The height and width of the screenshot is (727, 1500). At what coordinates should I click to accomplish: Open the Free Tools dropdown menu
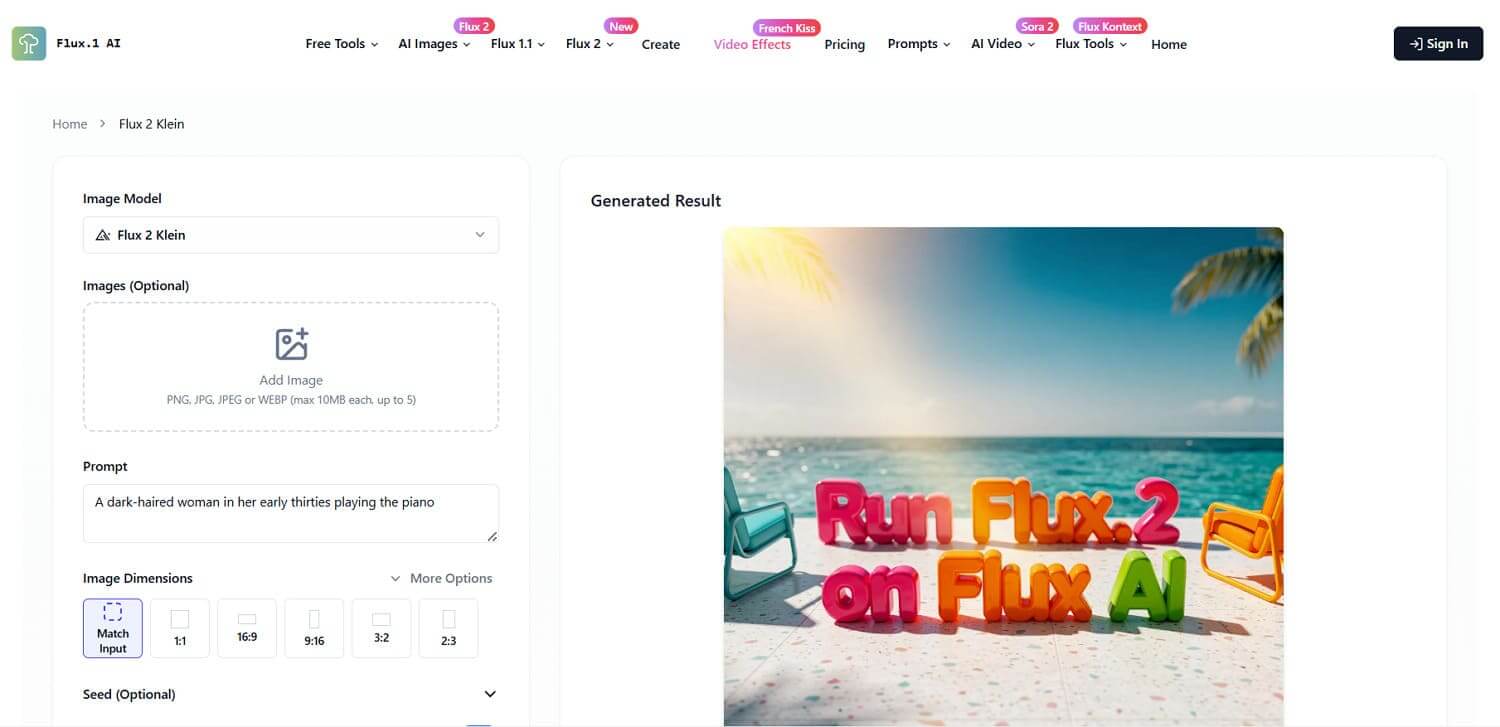click(x=340, y=44)
